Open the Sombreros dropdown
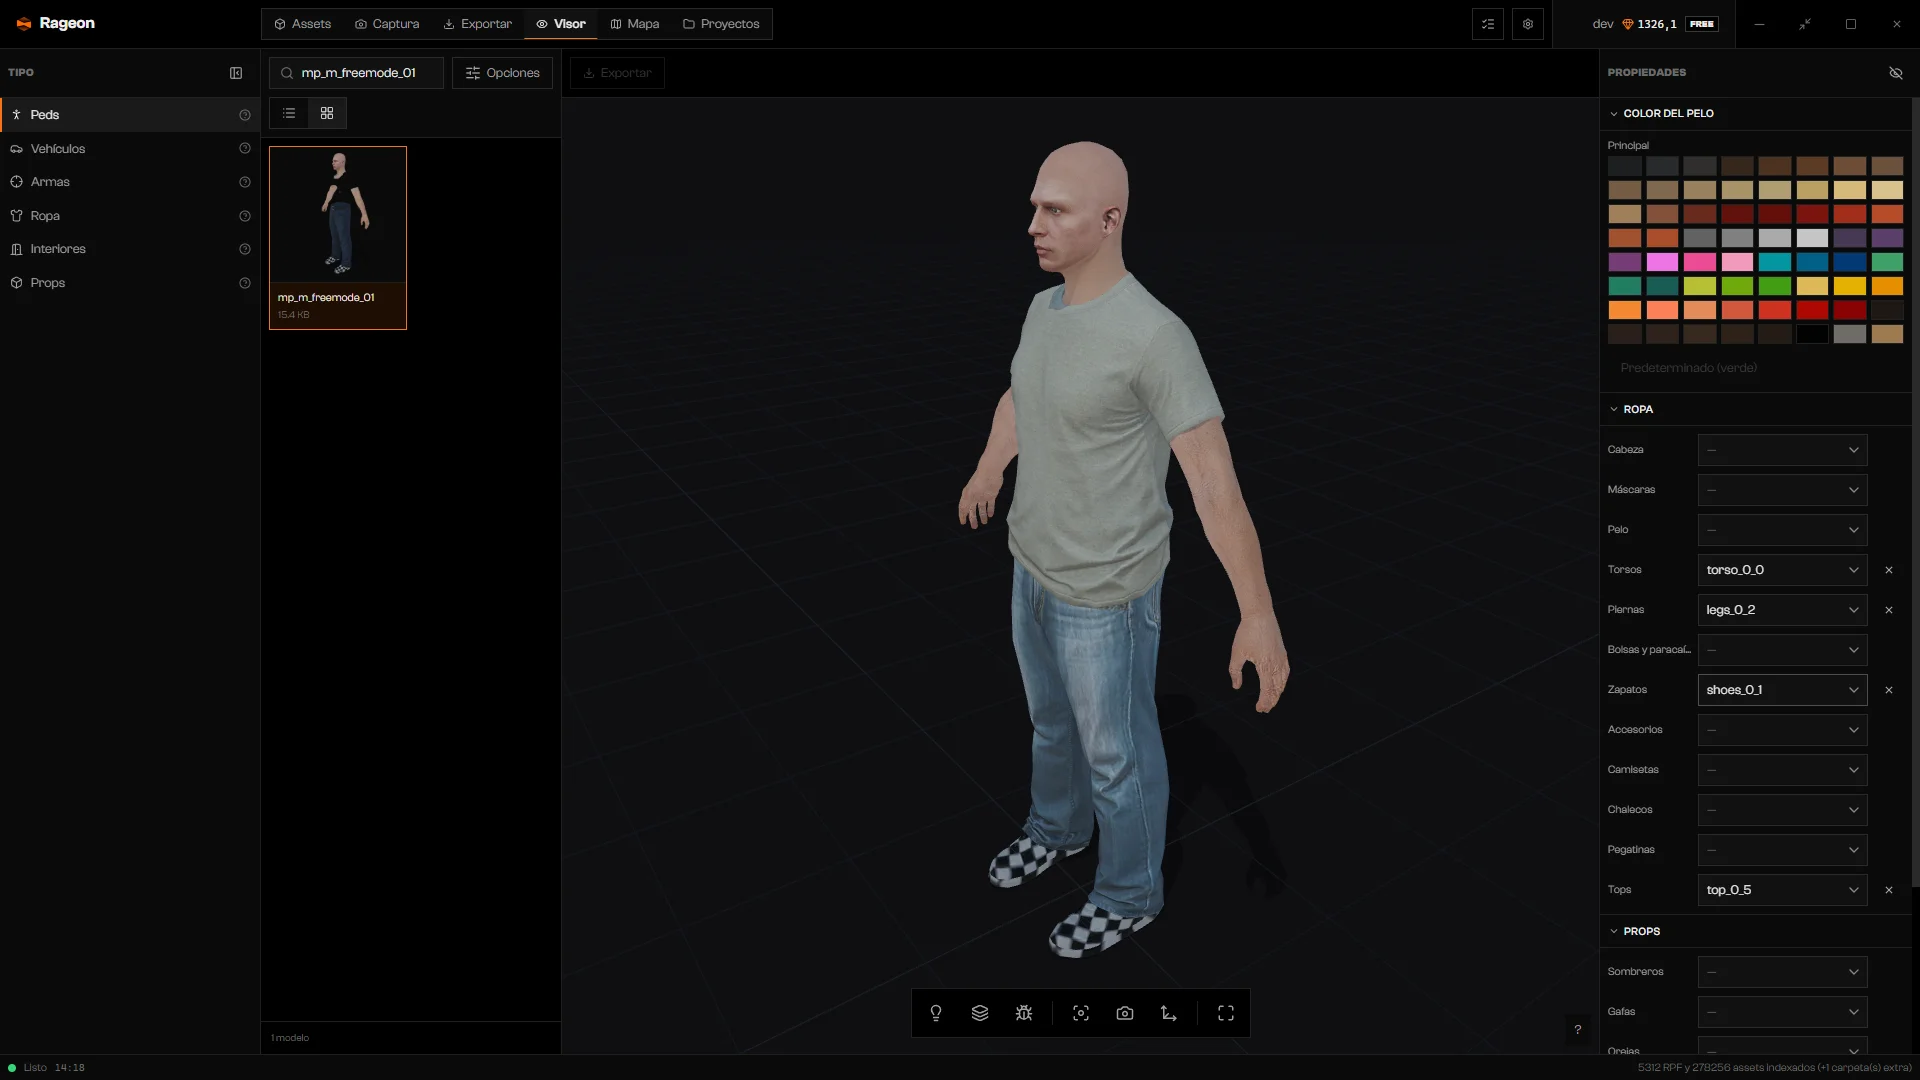This screenshot has height=1080, width=1920. (1782, 972)
